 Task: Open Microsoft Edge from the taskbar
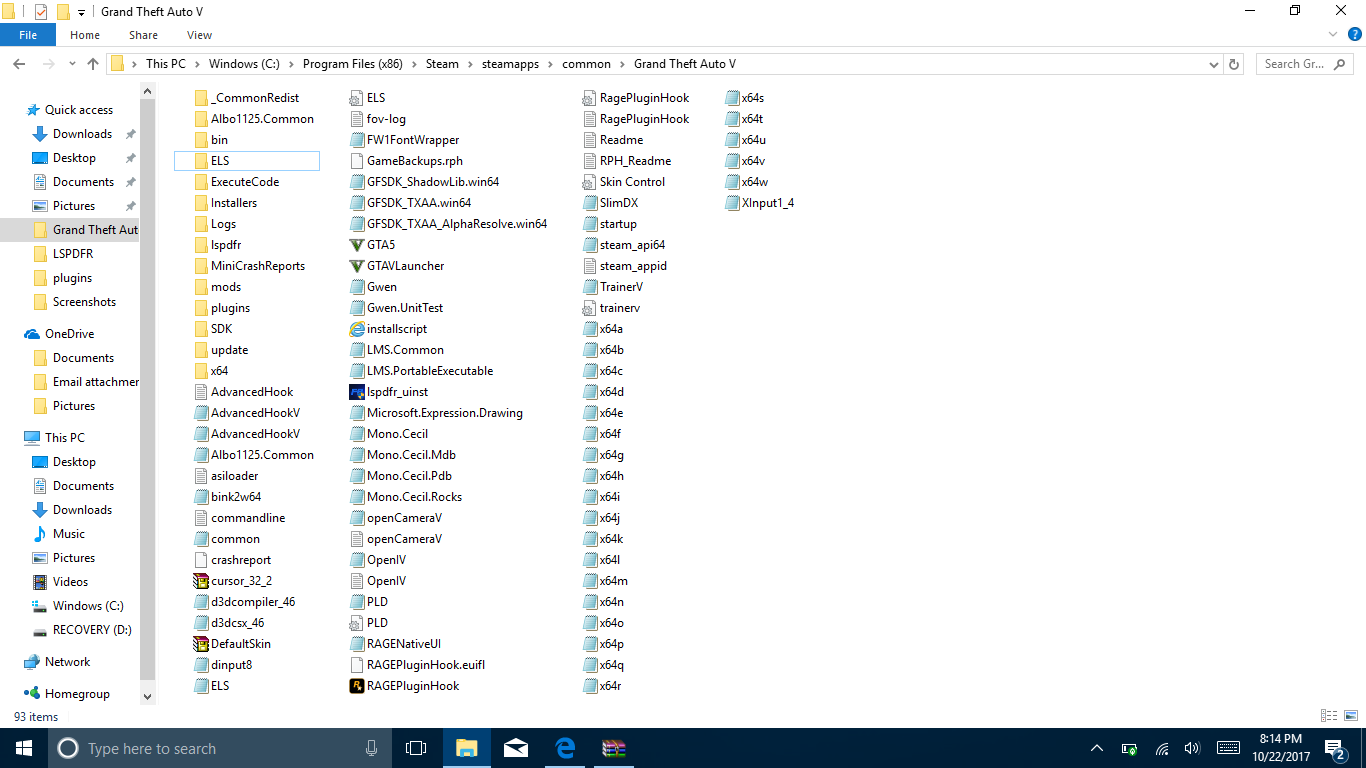[x=565, y=748]
